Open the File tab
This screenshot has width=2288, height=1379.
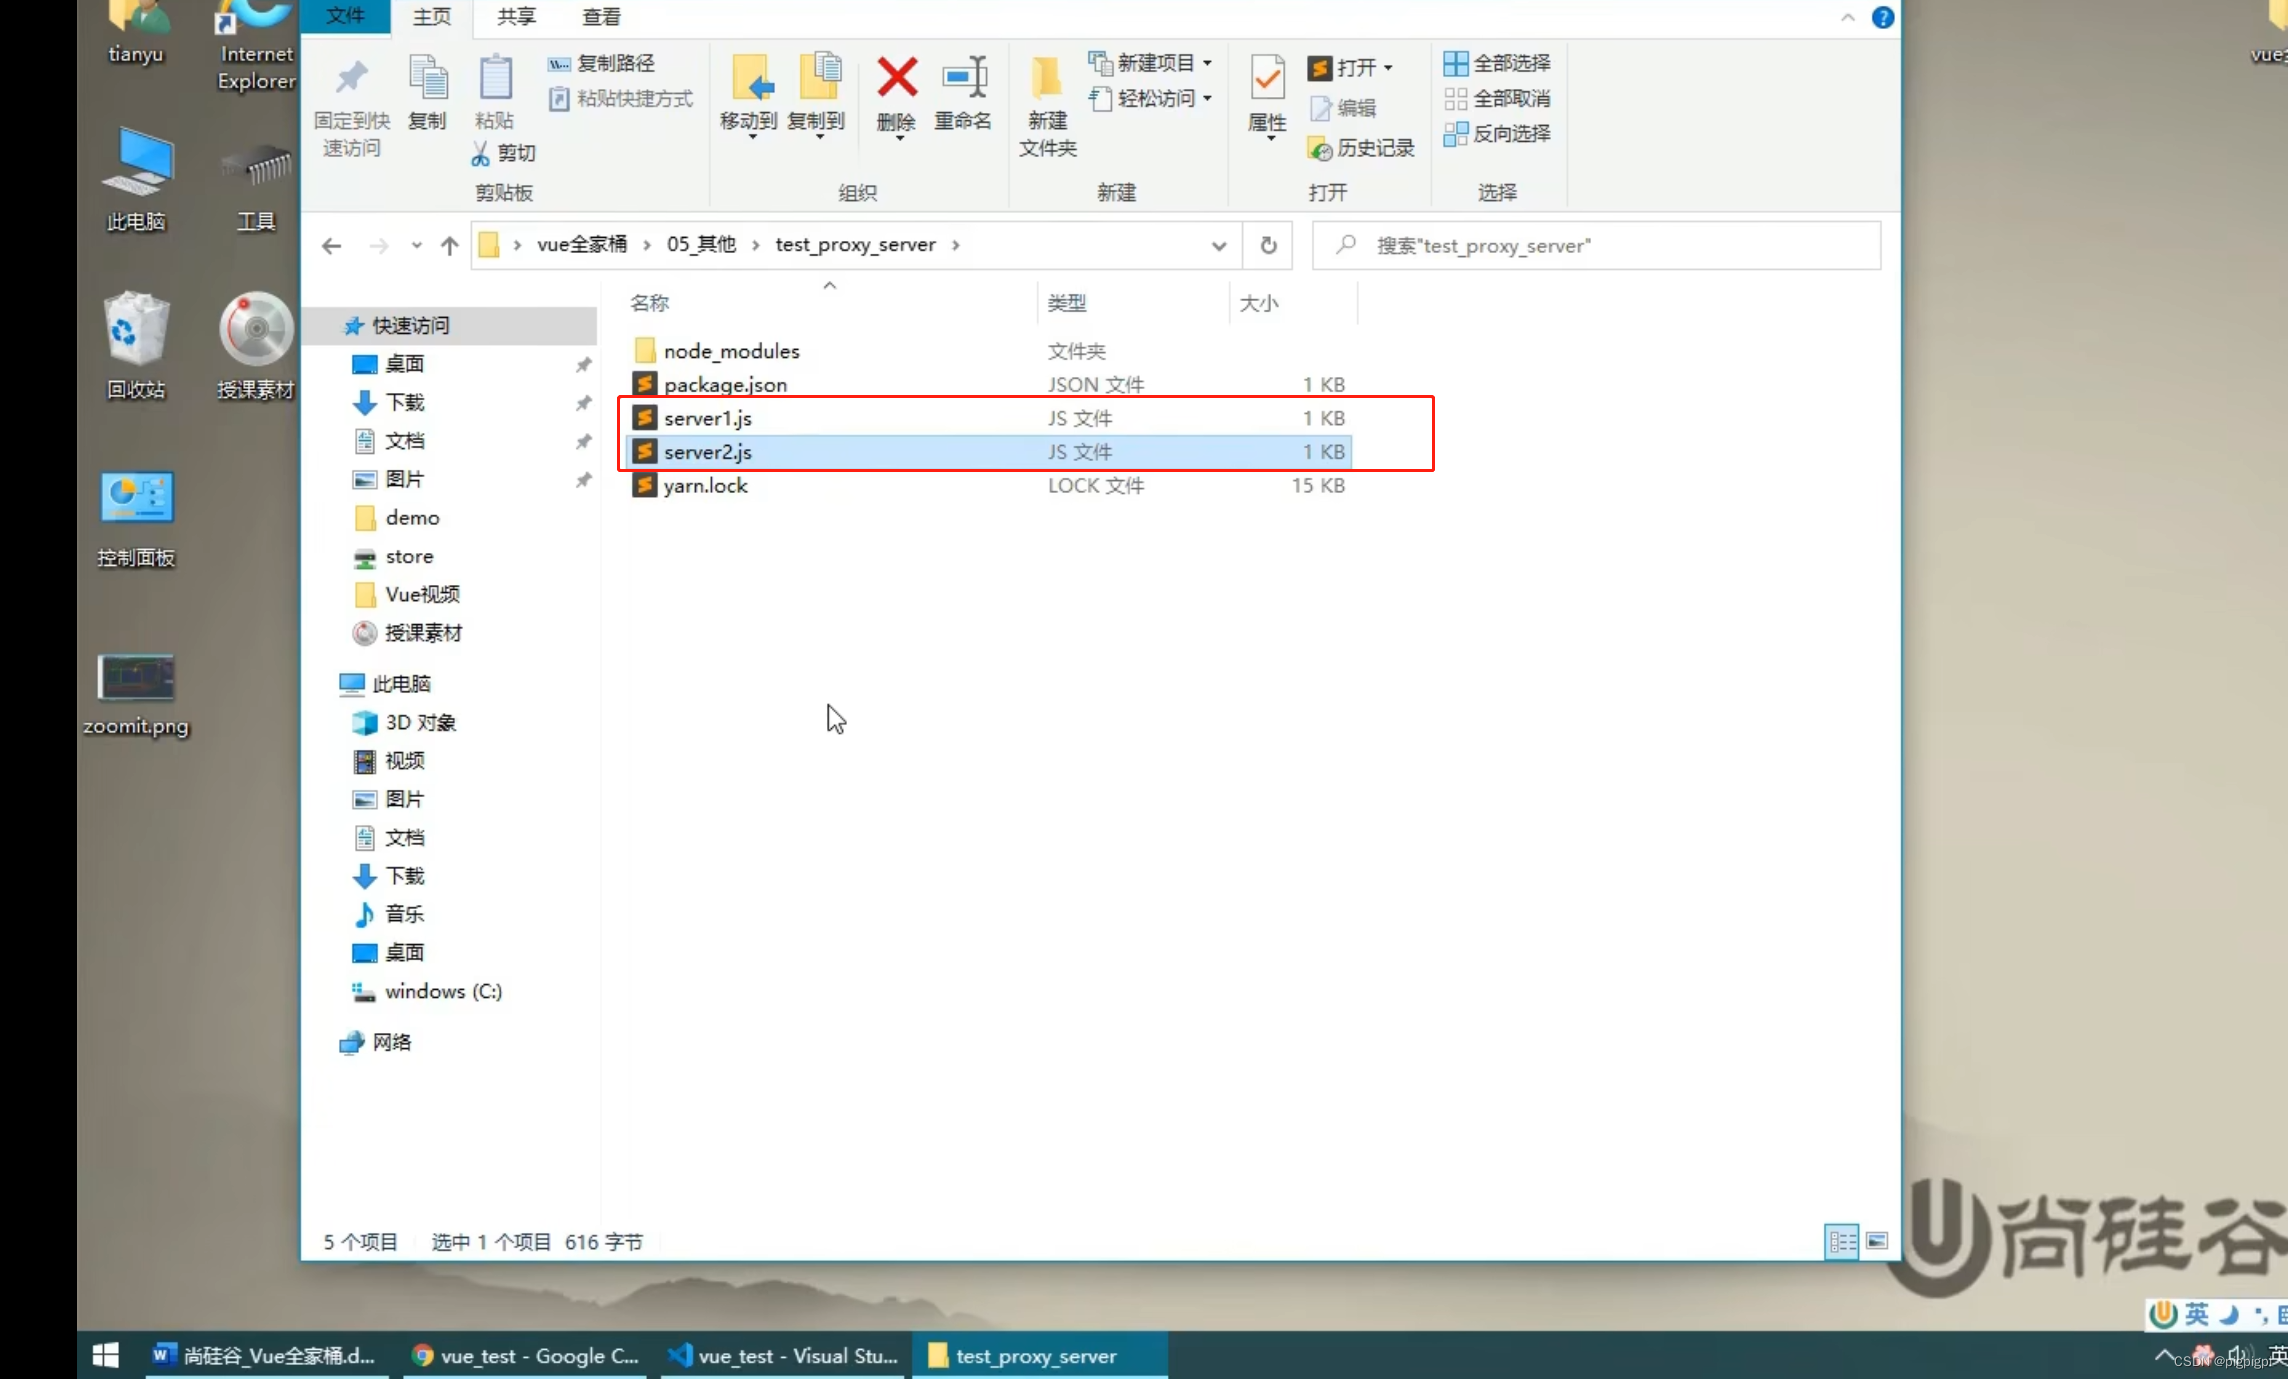346,16
